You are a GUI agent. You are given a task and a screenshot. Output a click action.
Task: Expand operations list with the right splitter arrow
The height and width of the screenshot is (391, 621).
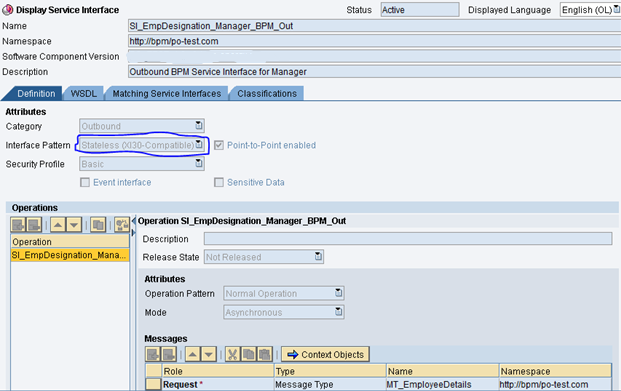133,233
